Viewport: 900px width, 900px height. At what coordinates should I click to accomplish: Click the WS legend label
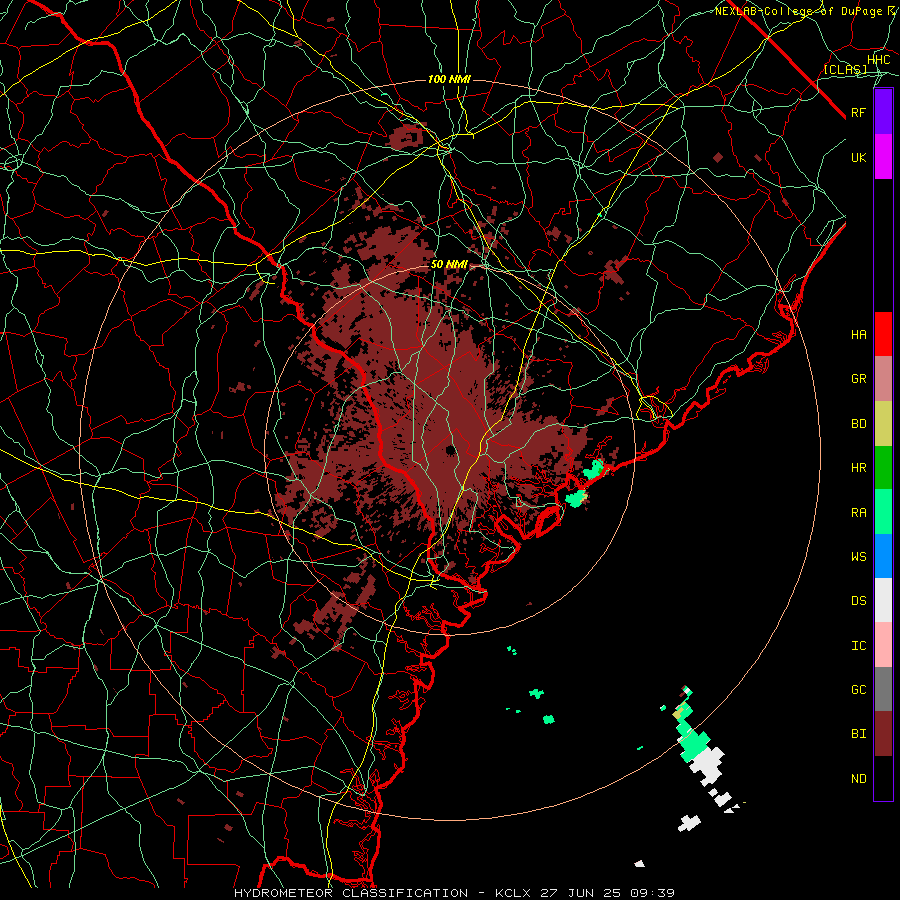tap(858, 556)
